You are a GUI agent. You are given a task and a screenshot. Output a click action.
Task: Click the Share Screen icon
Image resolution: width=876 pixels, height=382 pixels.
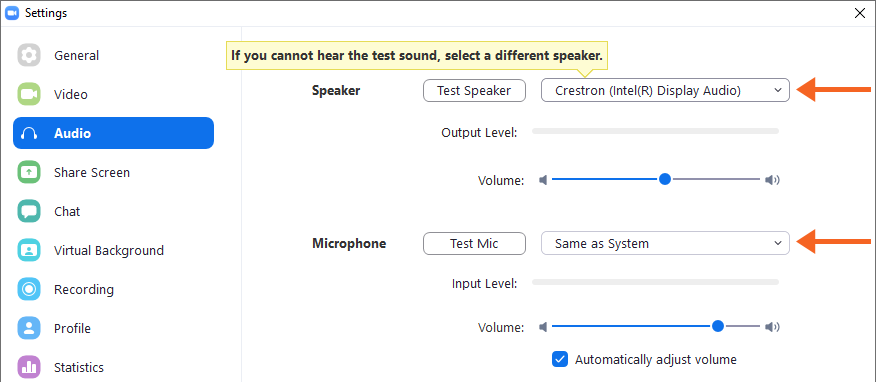(29, 172)
